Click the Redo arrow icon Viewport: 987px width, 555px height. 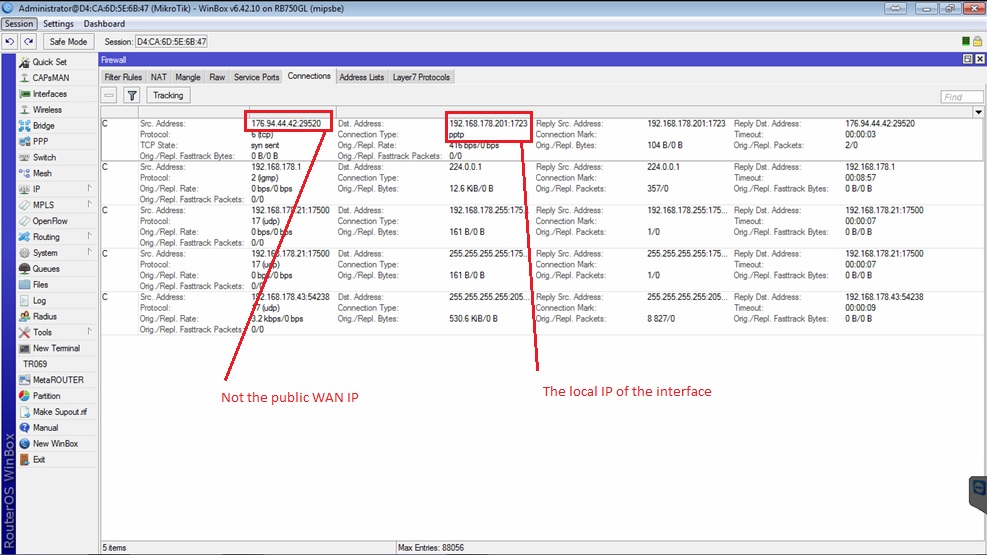[28, 42]
